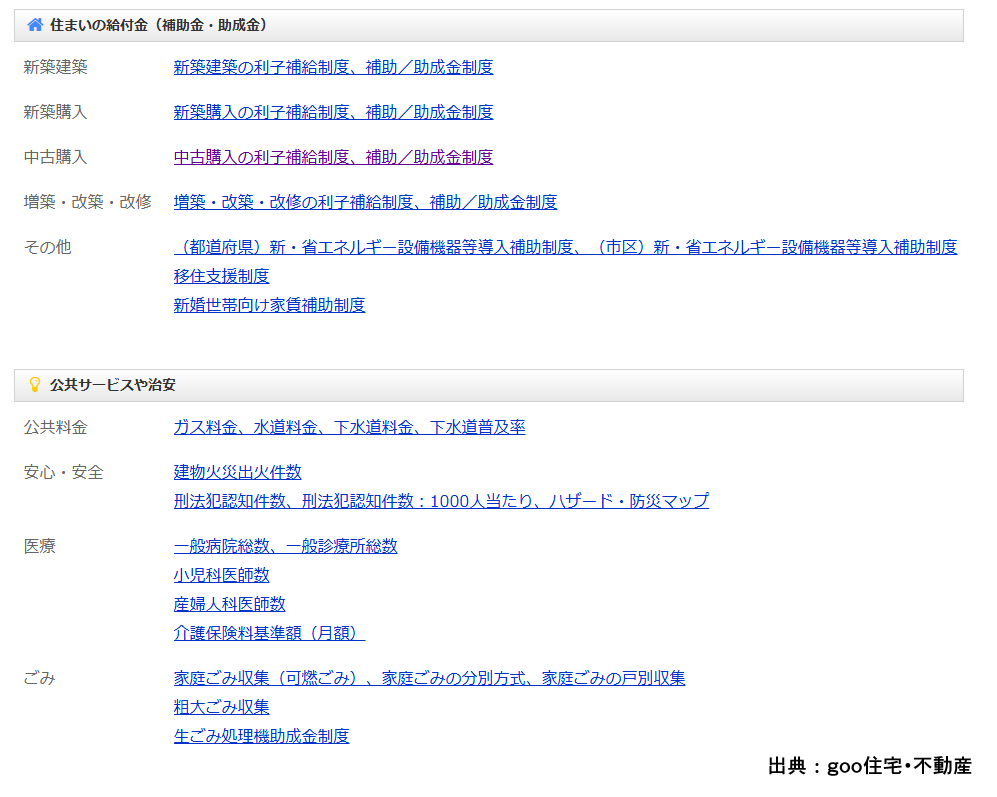Open 新築購入の利子補給制度 link
Screen dimensions: 997x797
333,112
